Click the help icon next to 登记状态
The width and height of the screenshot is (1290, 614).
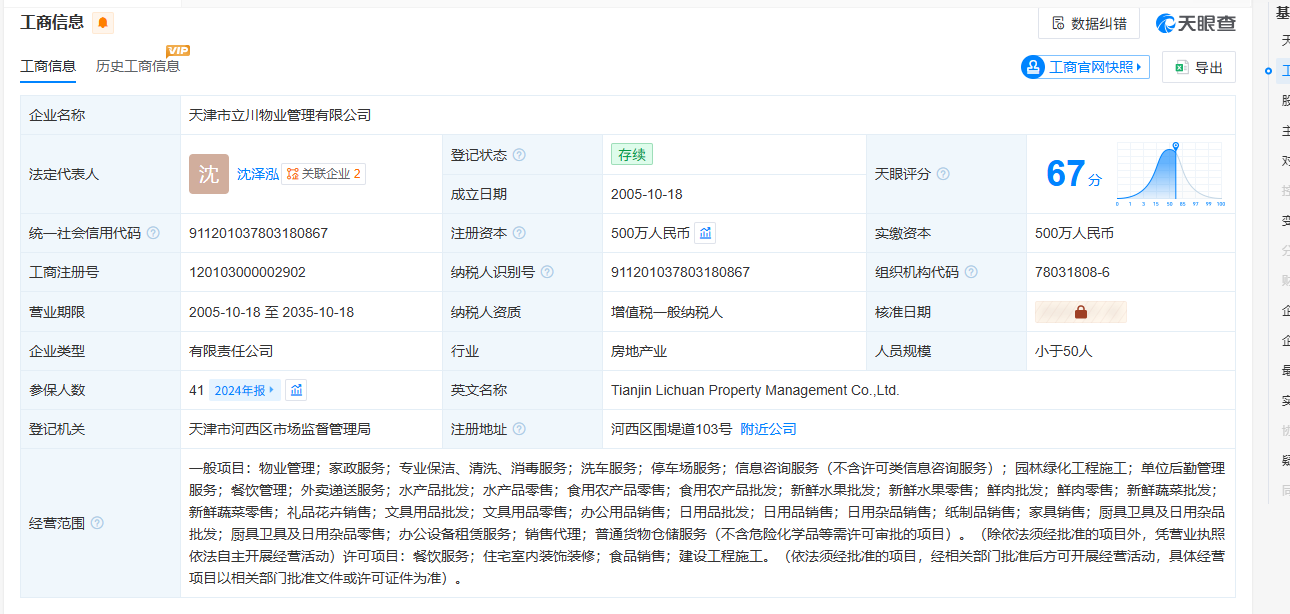click(x=519, y=155)
